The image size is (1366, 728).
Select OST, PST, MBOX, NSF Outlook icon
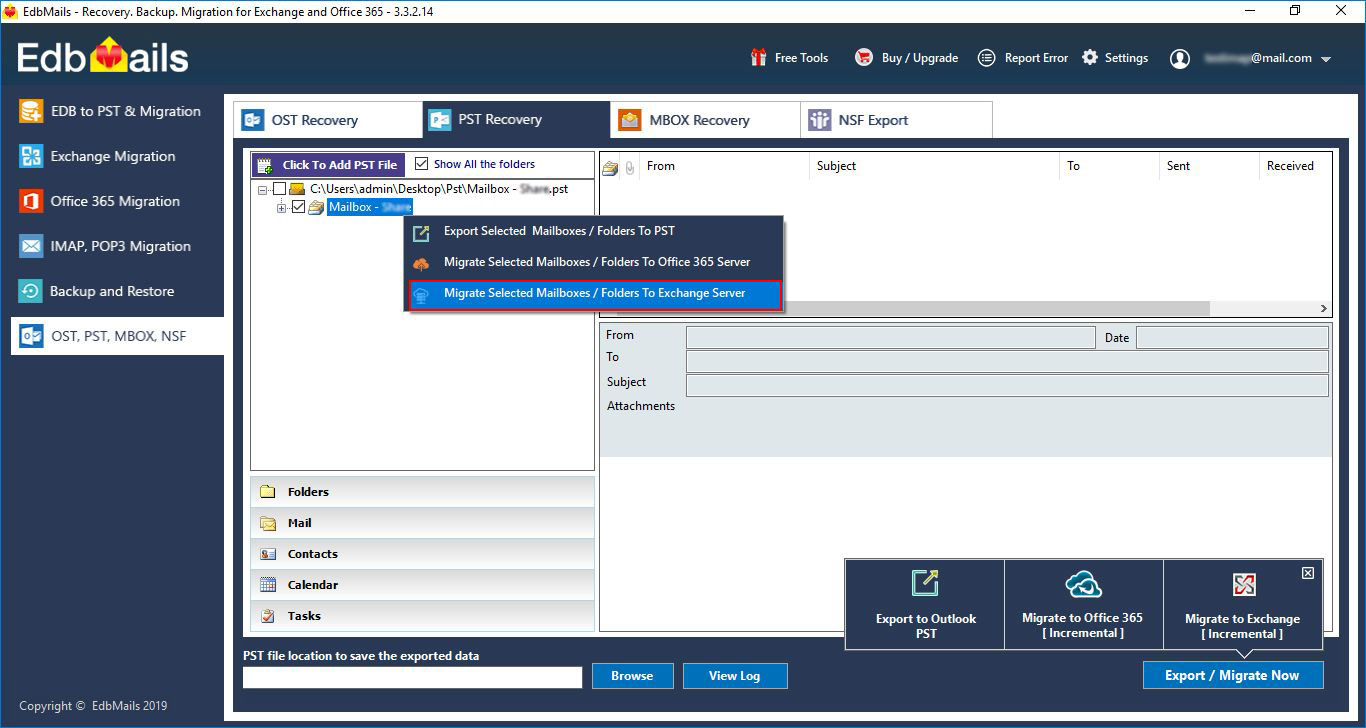32,336
